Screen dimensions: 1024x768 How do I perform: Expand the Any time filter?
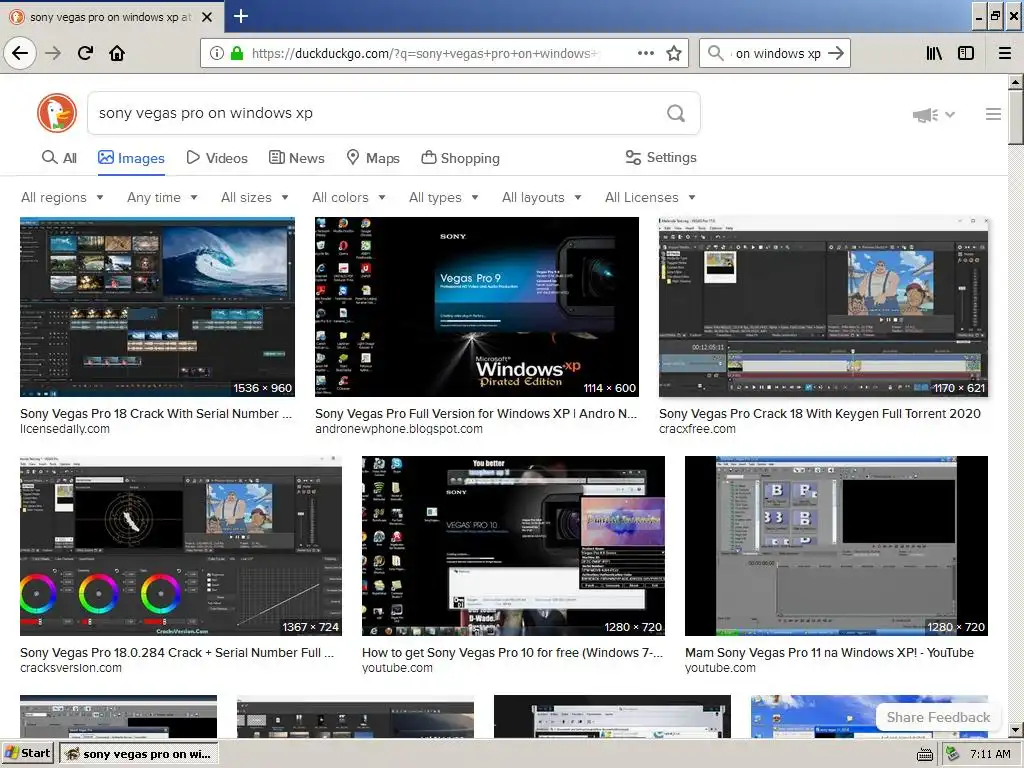163,197
